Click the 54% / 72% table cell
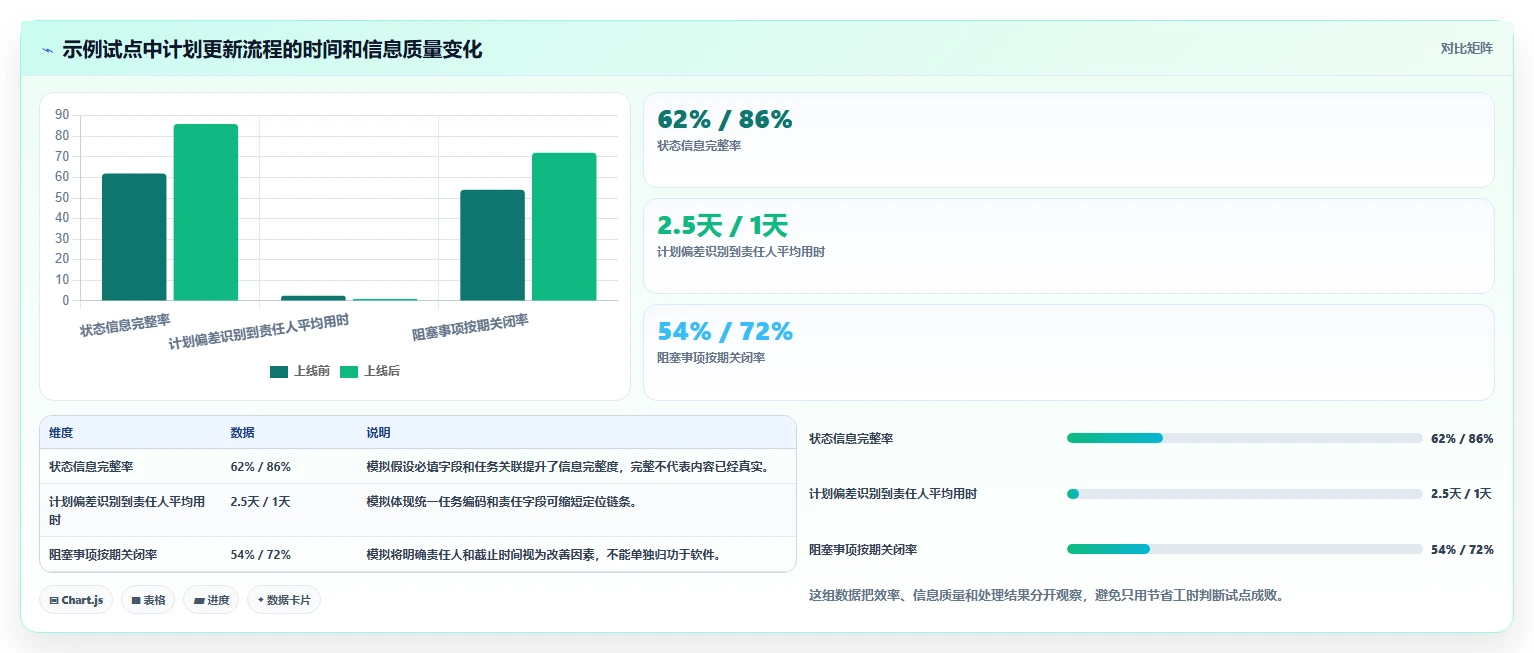The image size is (1534, 653). point(260,555)
